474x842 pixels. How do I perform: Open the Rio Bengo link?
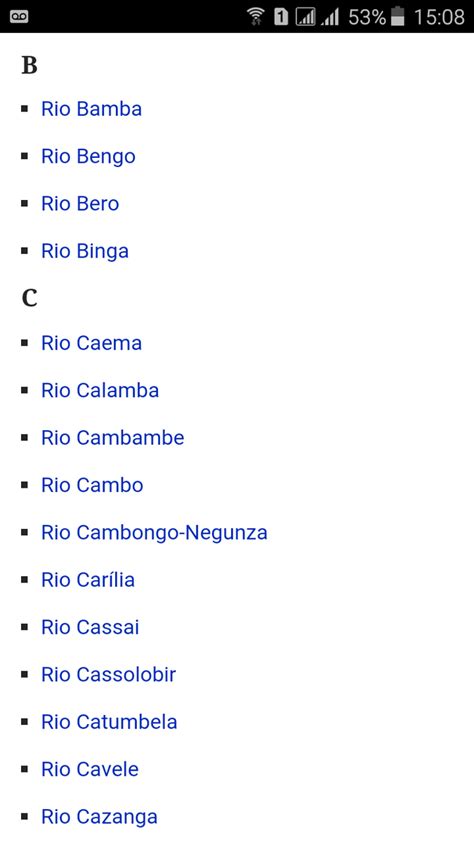[x=89, y=157]
